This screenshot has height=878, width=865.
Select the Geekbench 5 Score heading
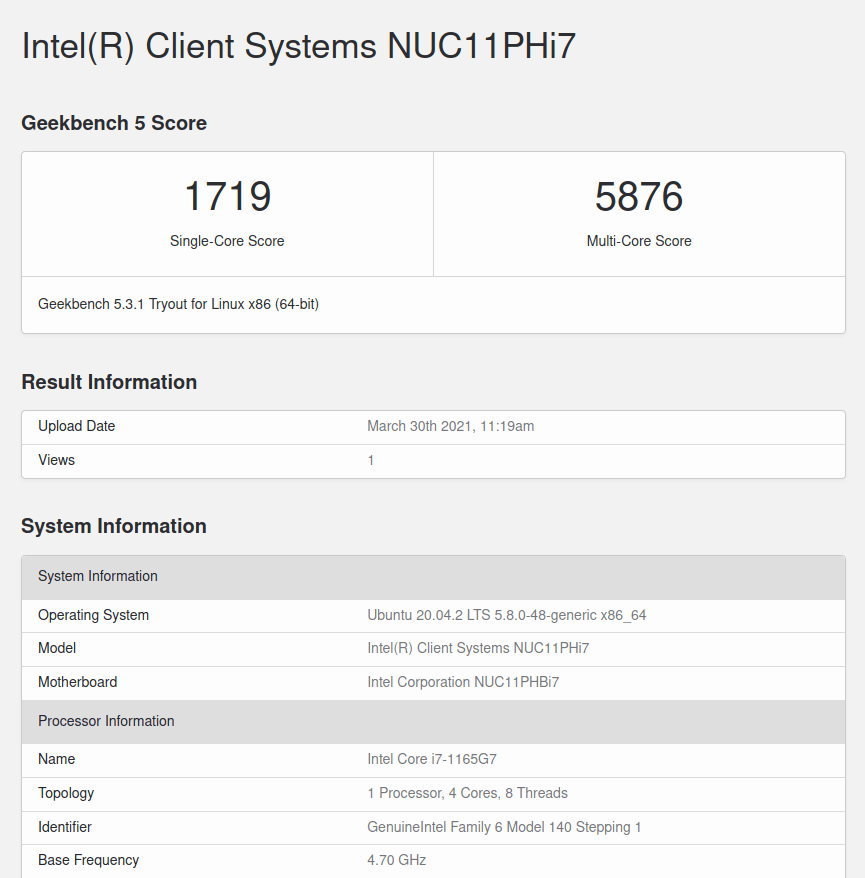coord(114,123)
